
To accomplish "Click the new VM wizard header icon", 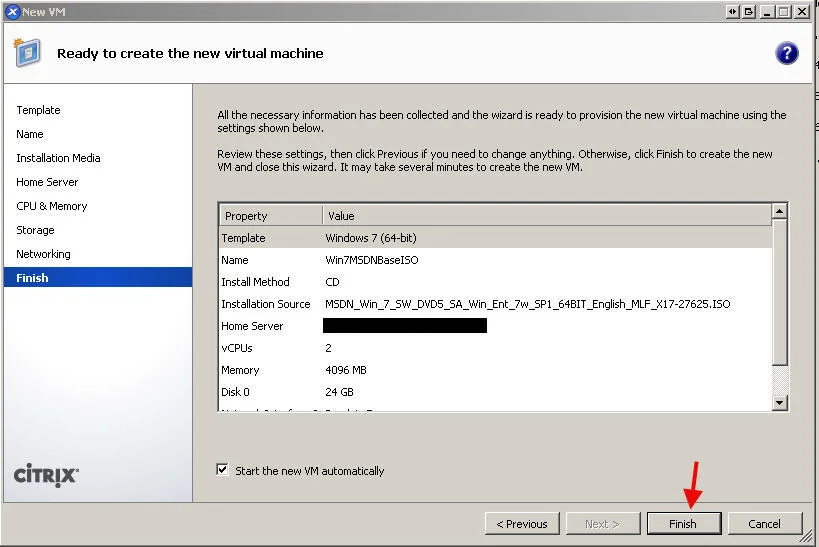I will click(x=27, y=52).
